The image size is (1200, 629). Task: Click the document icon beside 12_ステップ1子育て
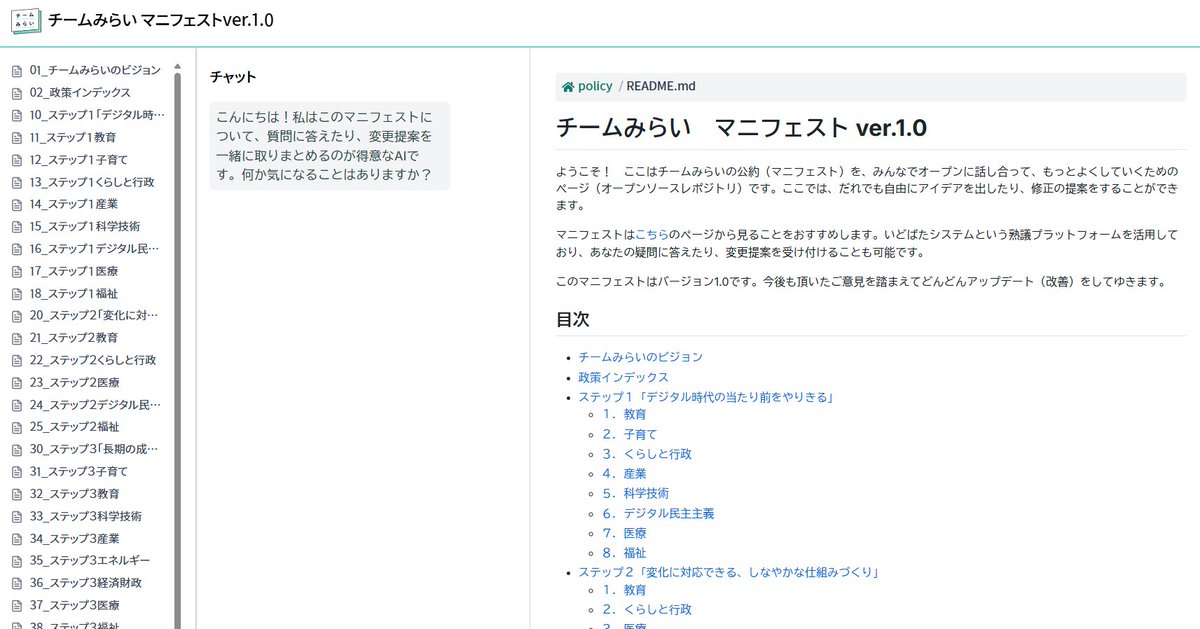17,159
